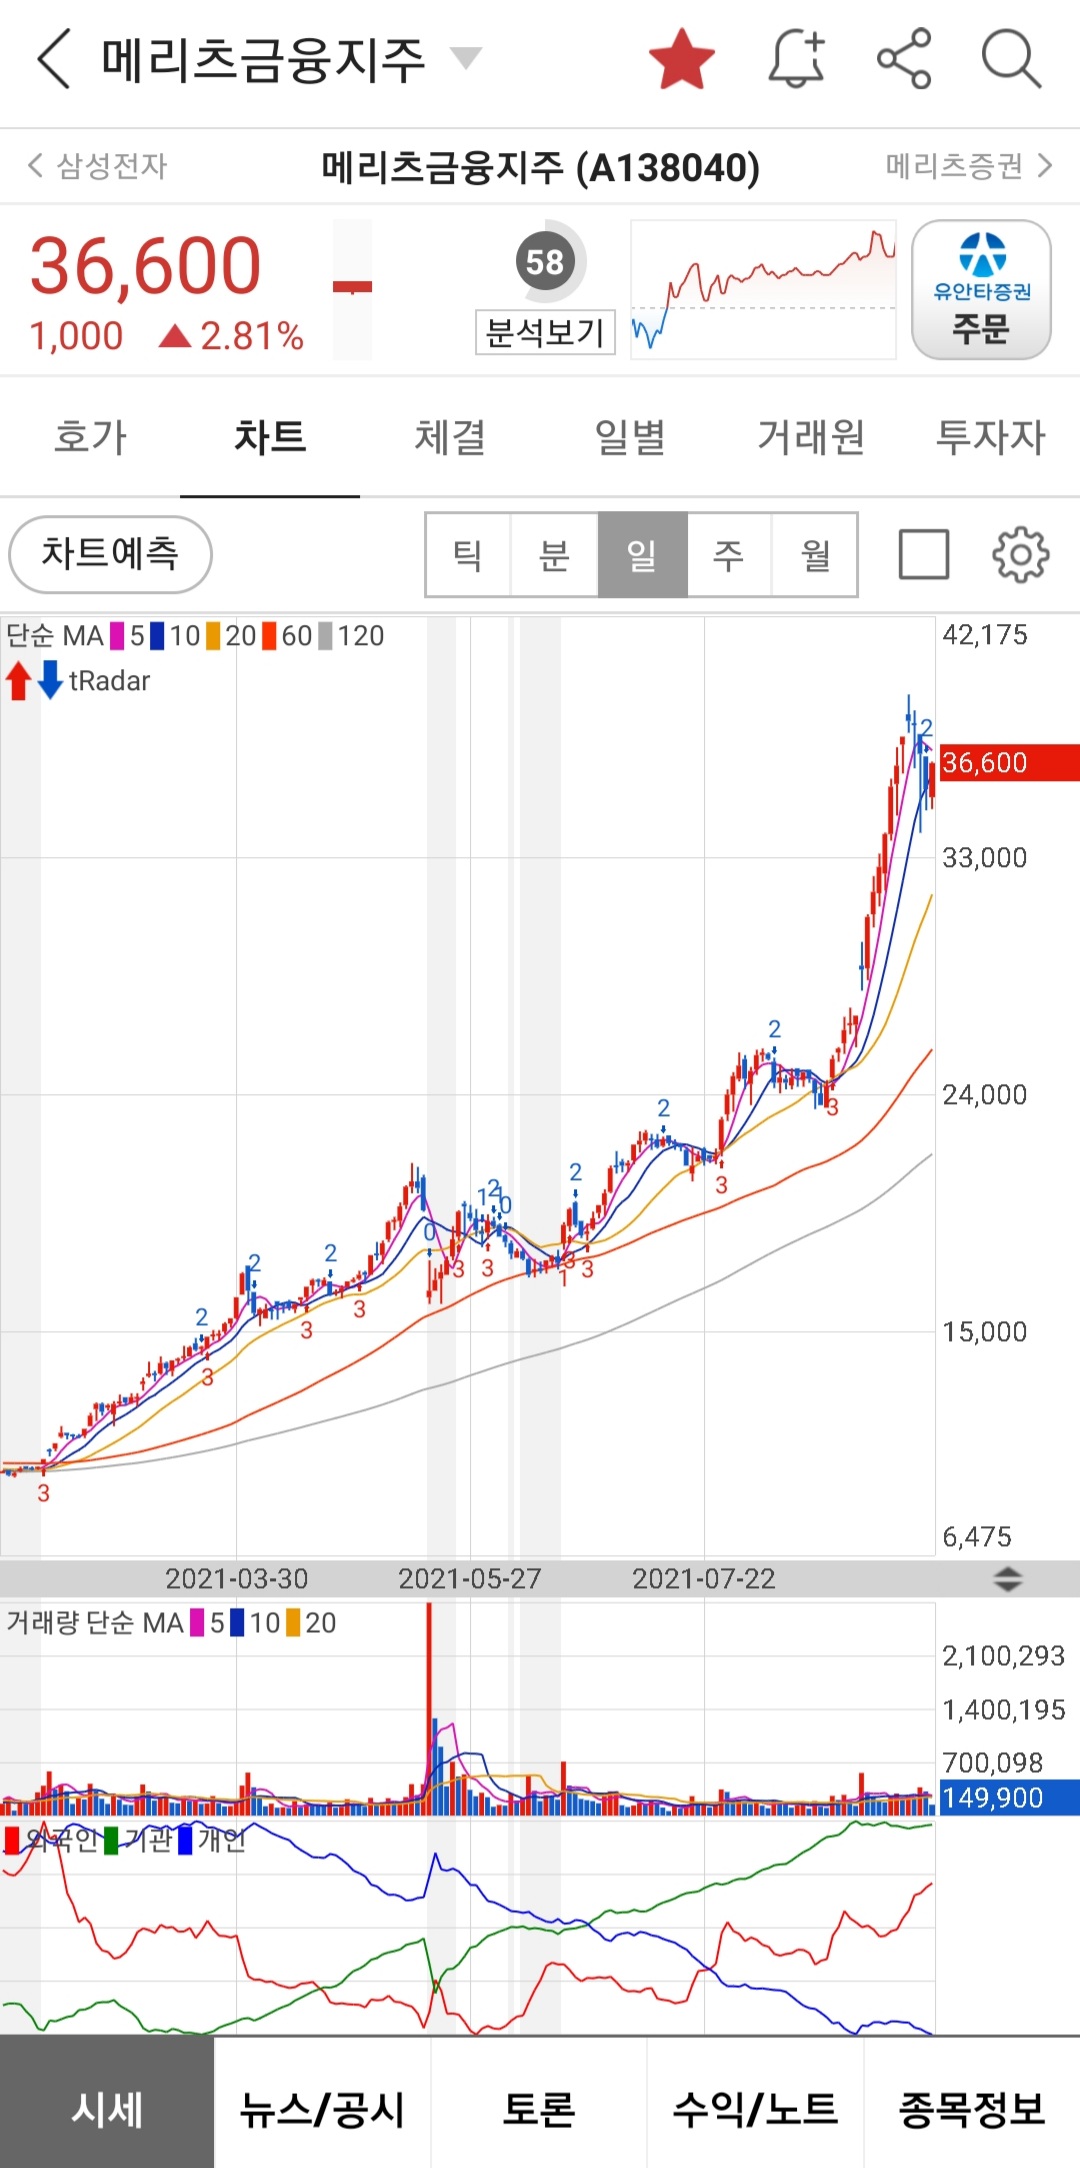
Task: Open the score 58 gauge
Action: (545, 262)
